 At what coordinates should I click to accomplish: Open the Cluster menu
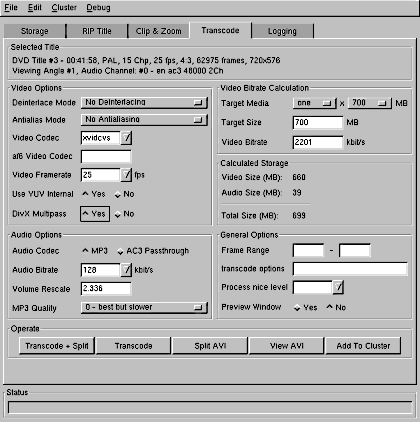tap(64, 8)
